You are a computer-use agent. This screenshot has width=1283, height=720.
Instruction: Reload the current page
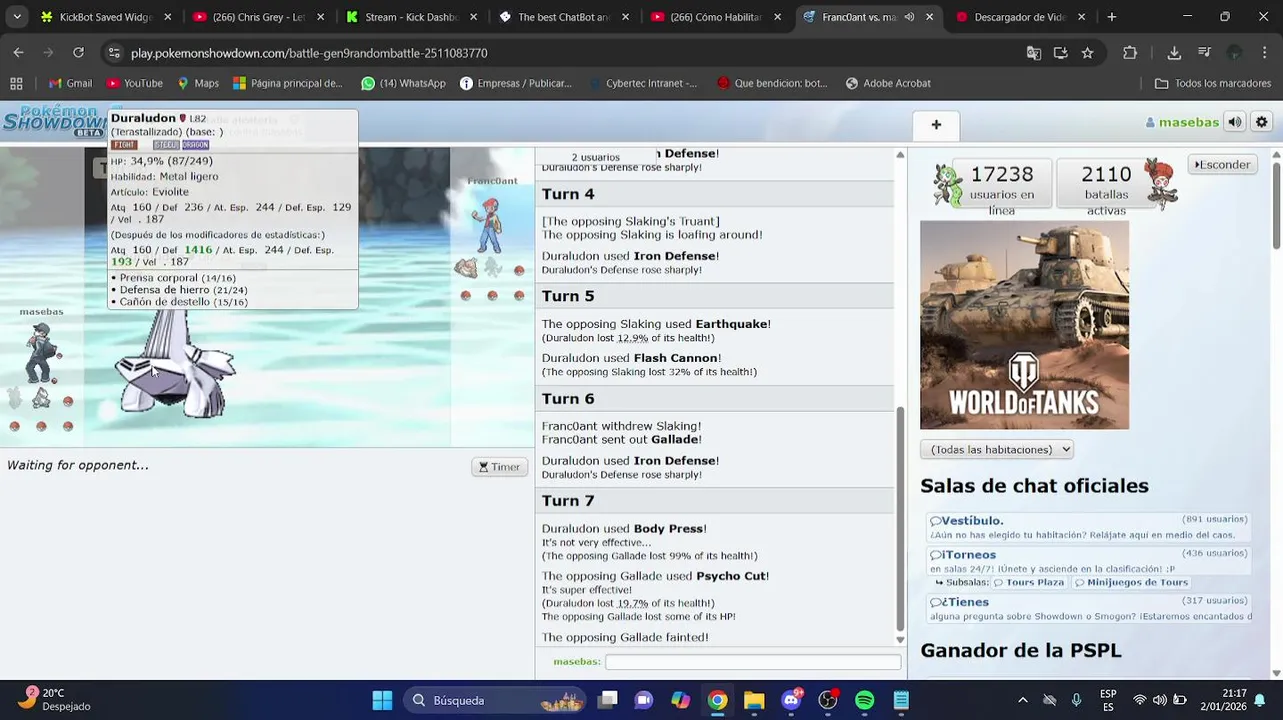[78, 53]
